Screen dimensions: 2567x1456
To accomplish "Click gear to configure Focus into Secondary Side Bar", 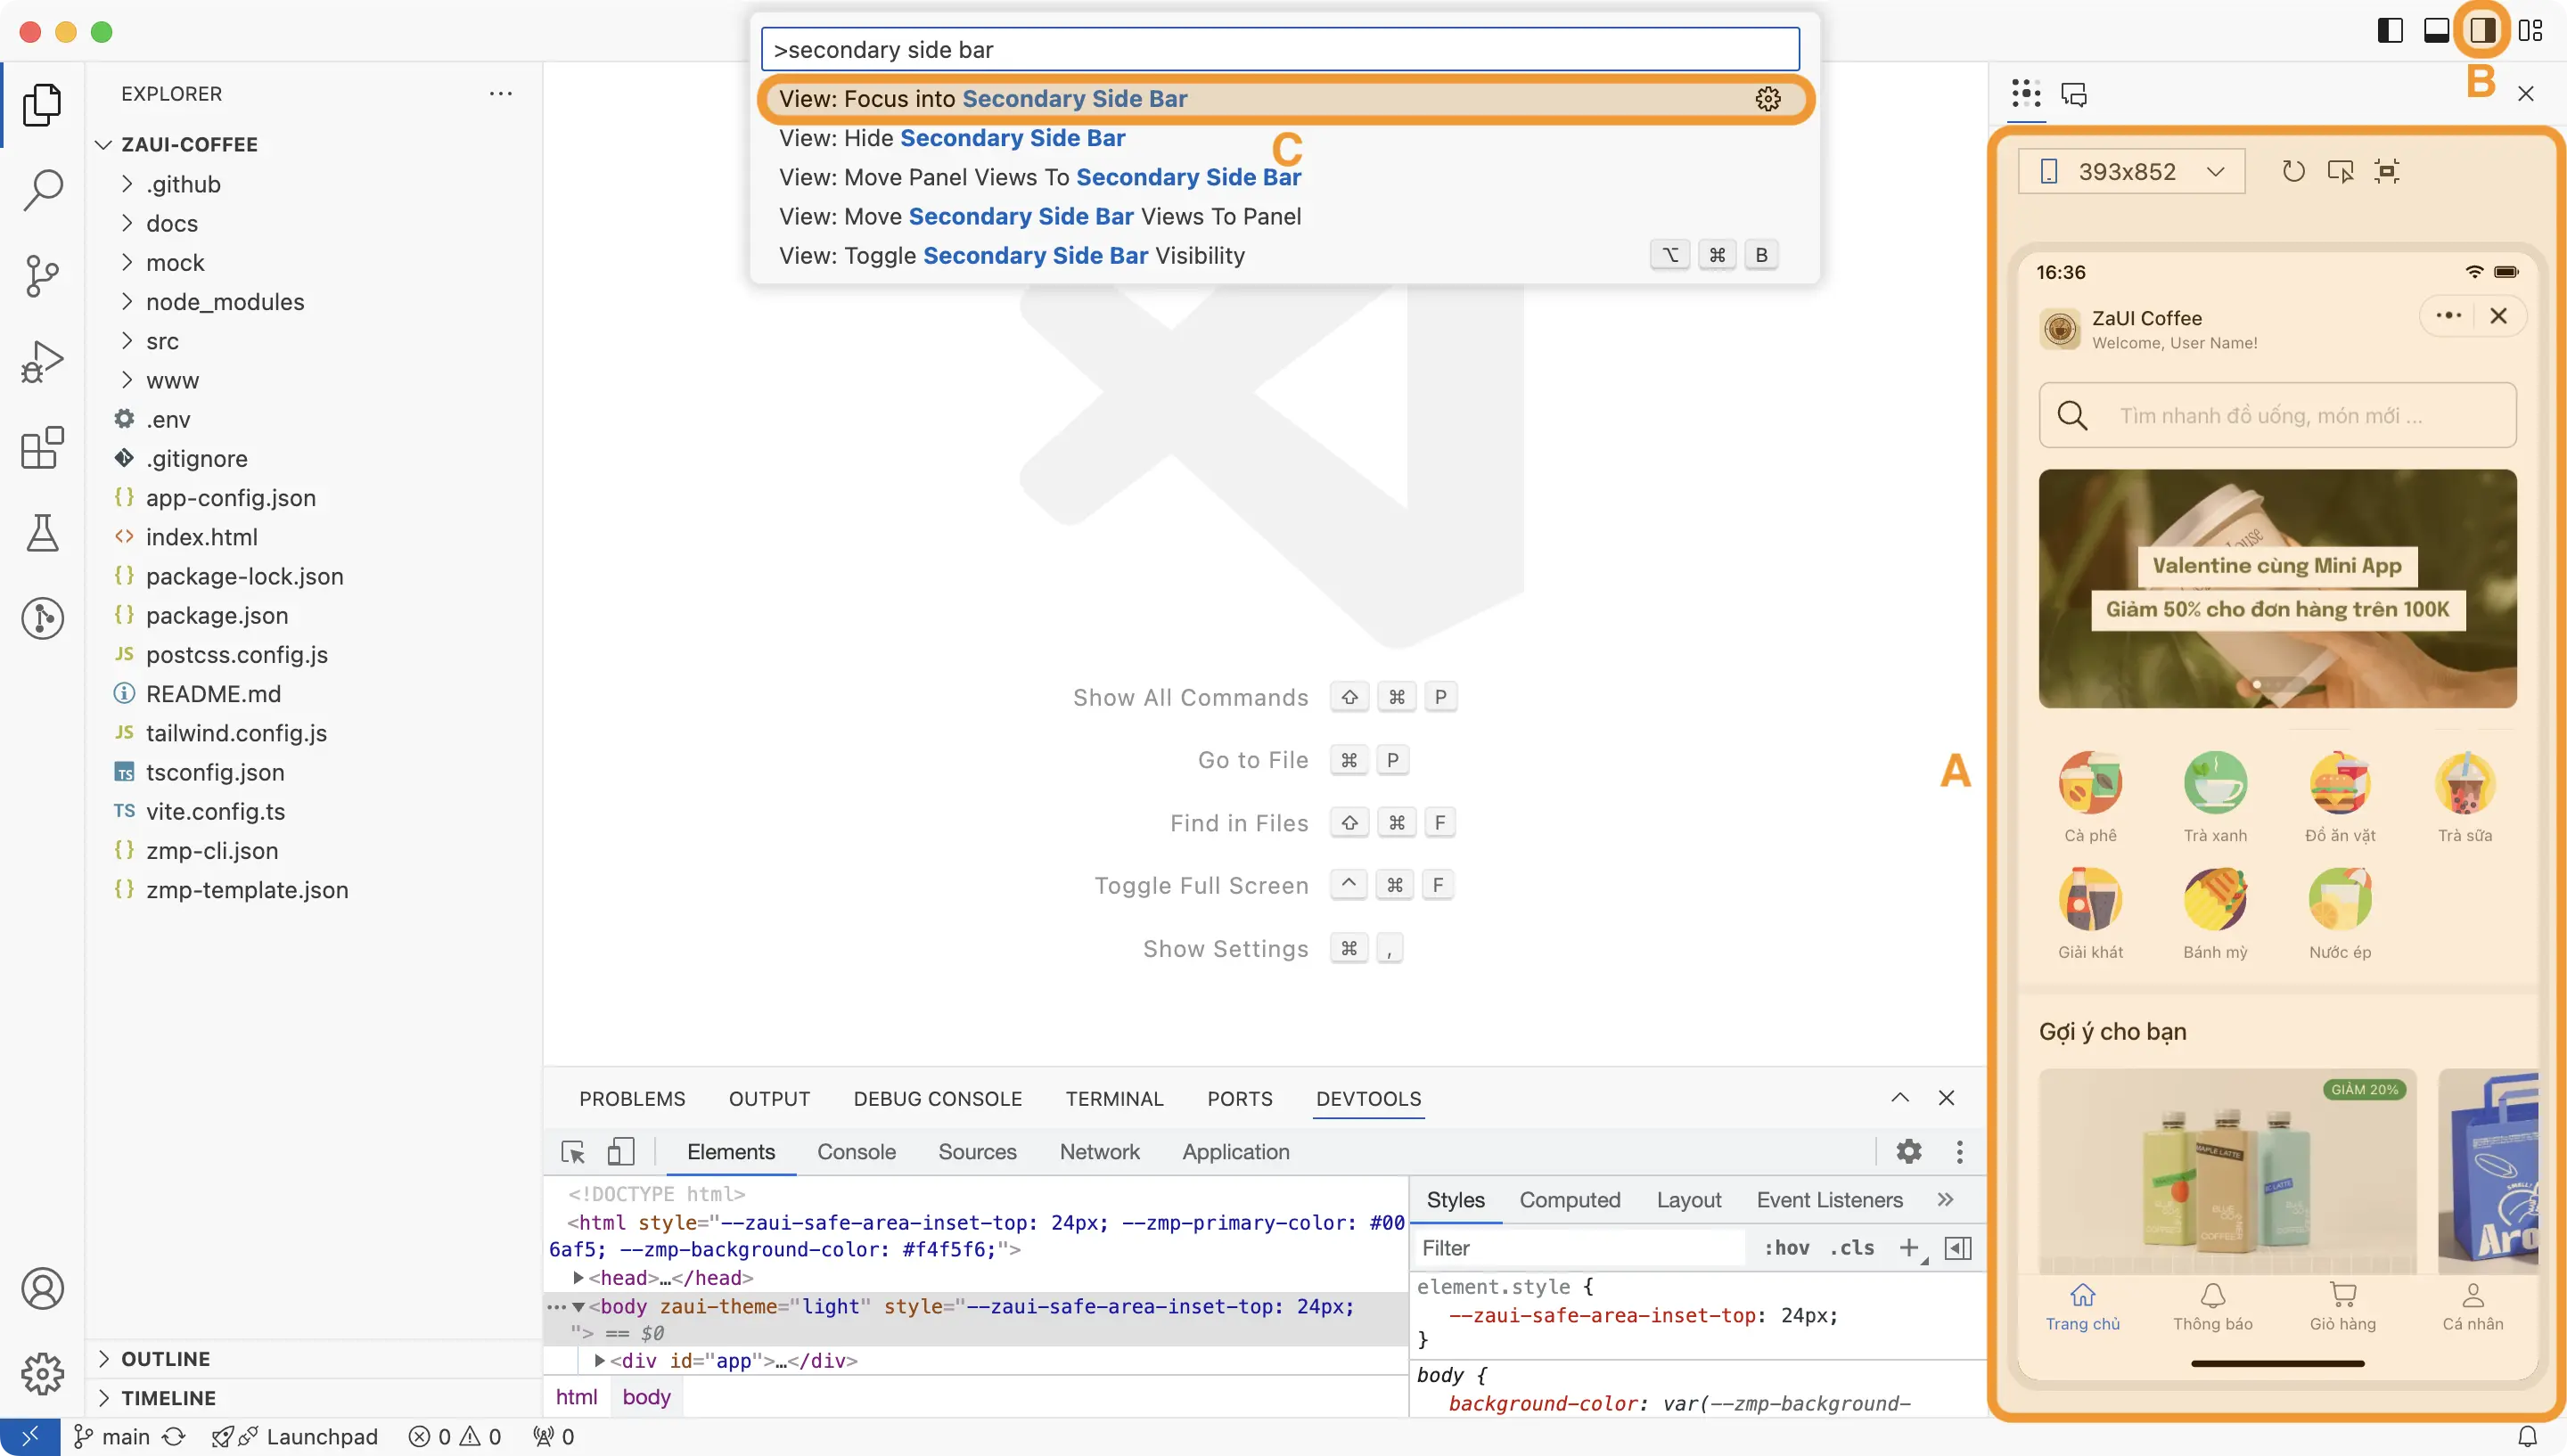I will [x=1767, y=98].
